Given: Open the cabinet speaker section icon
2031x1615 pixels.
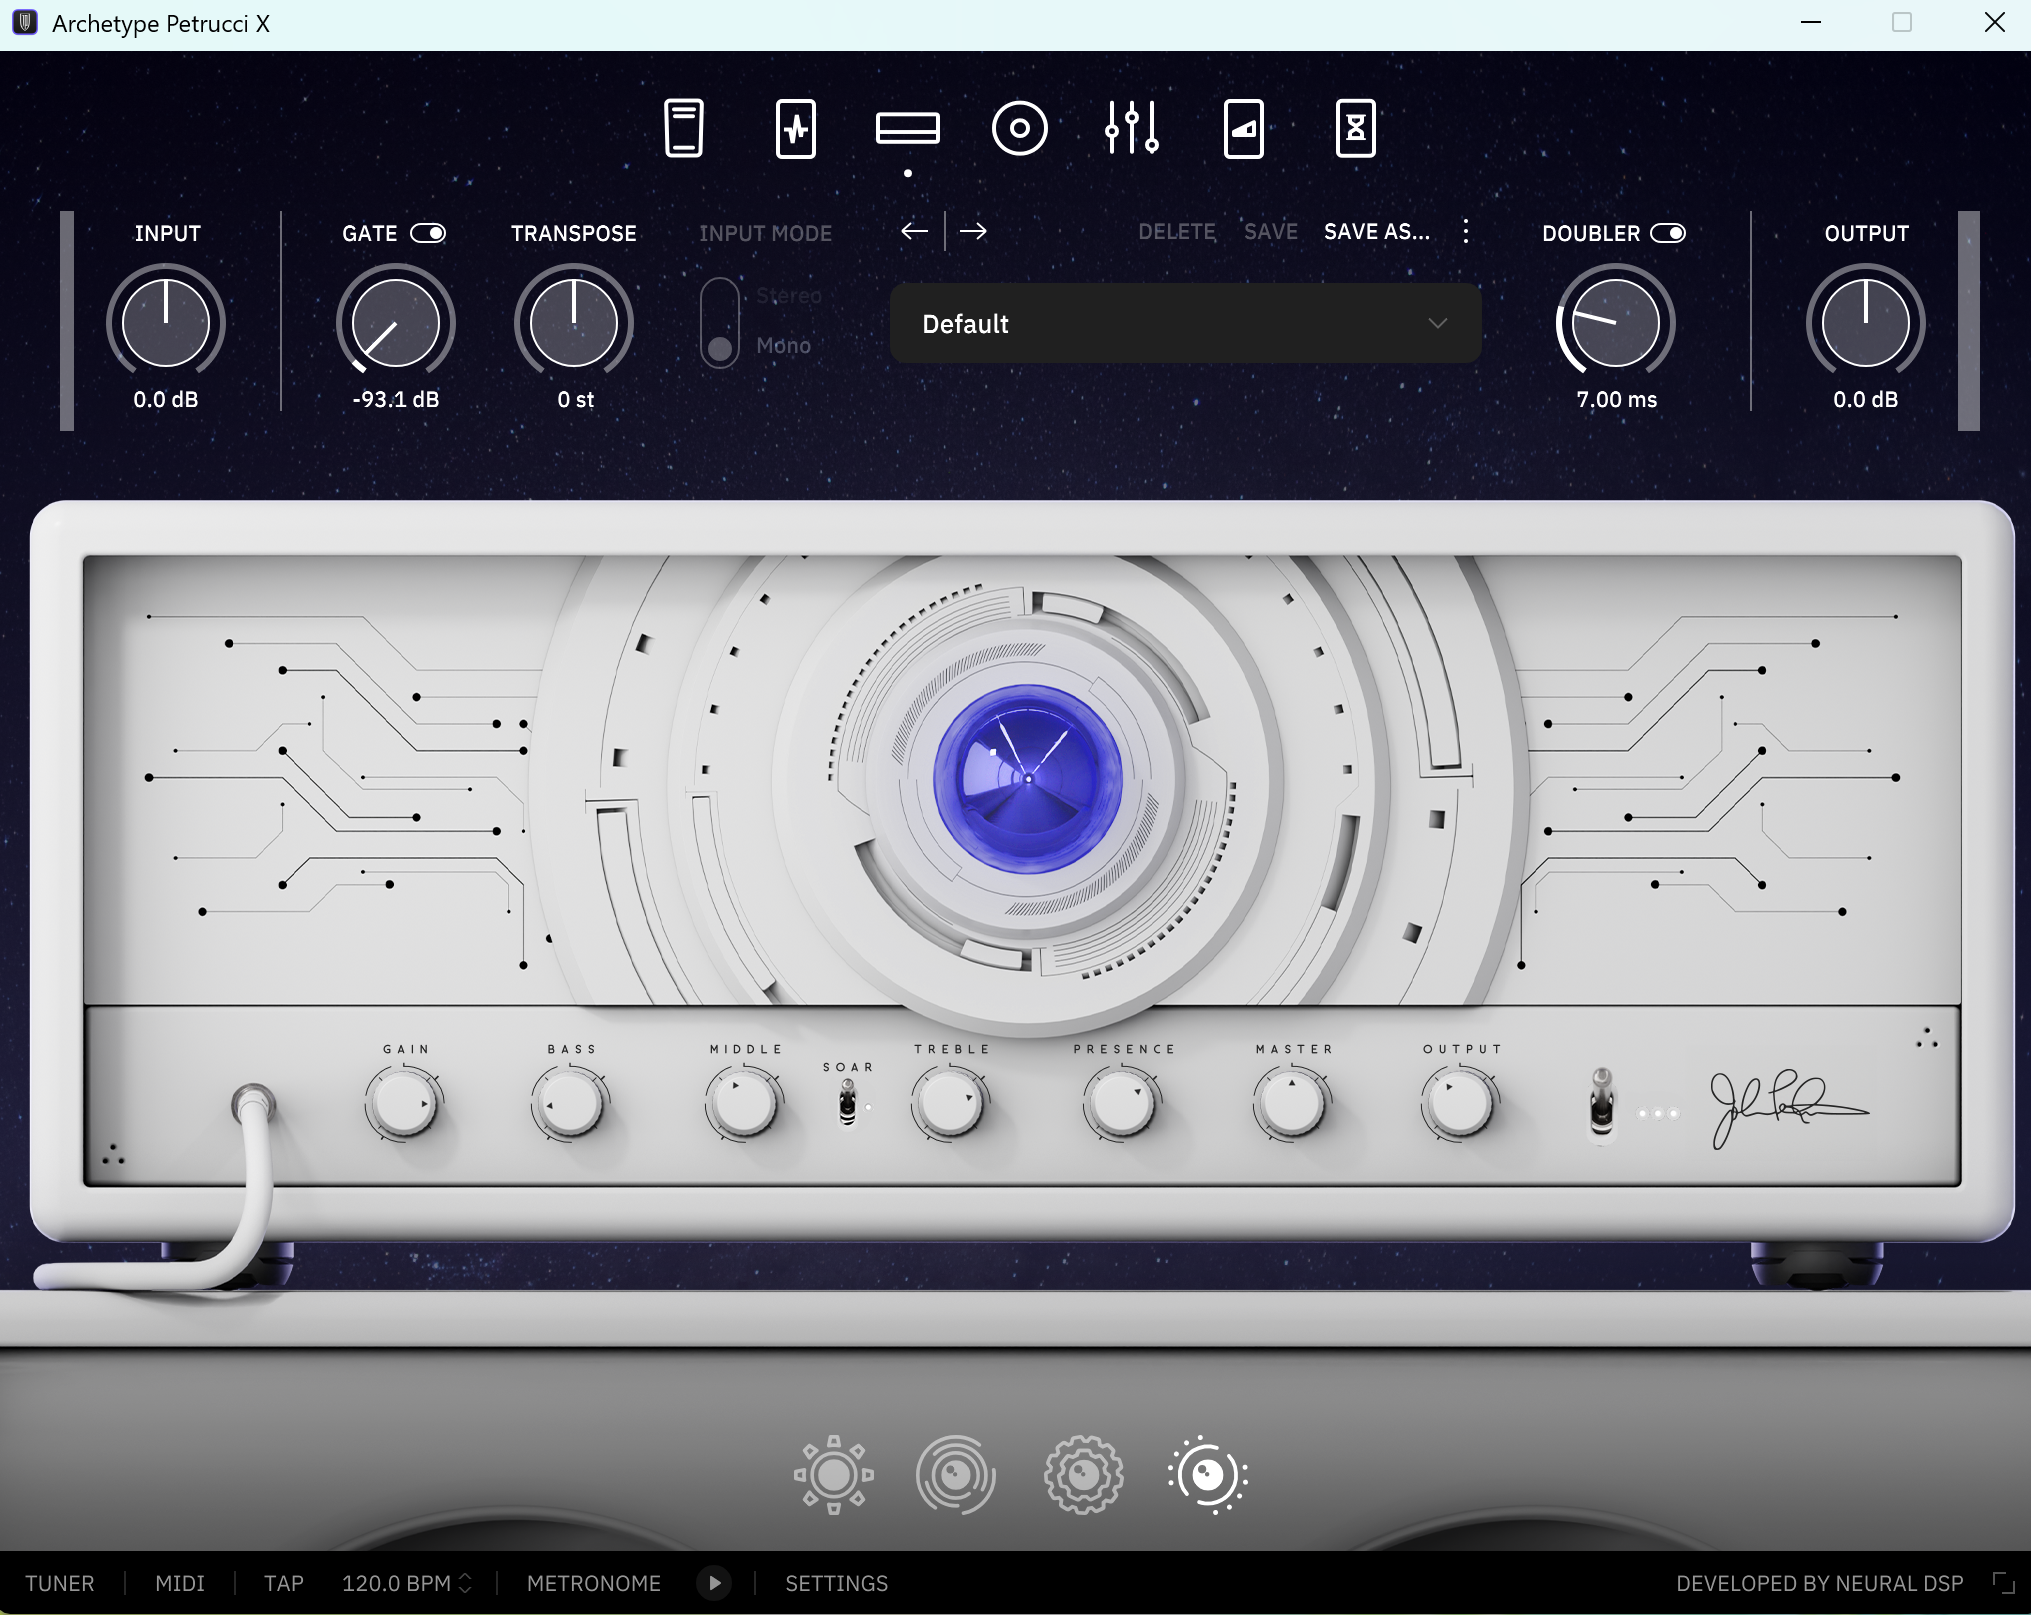Looking at the screenshot, I should 1020,128.
